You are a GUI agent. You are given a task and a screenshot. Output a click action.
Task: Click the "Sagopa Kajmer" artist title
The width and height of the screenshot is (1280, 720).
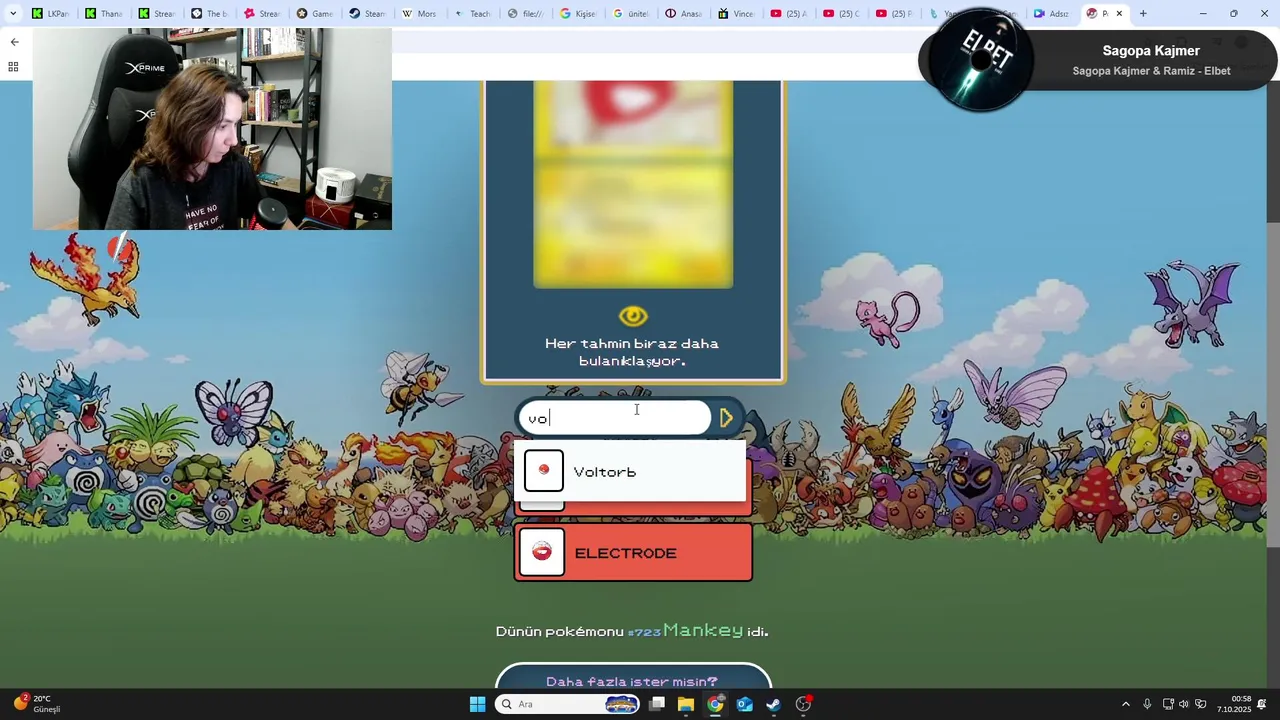(x=1151, y=51)
